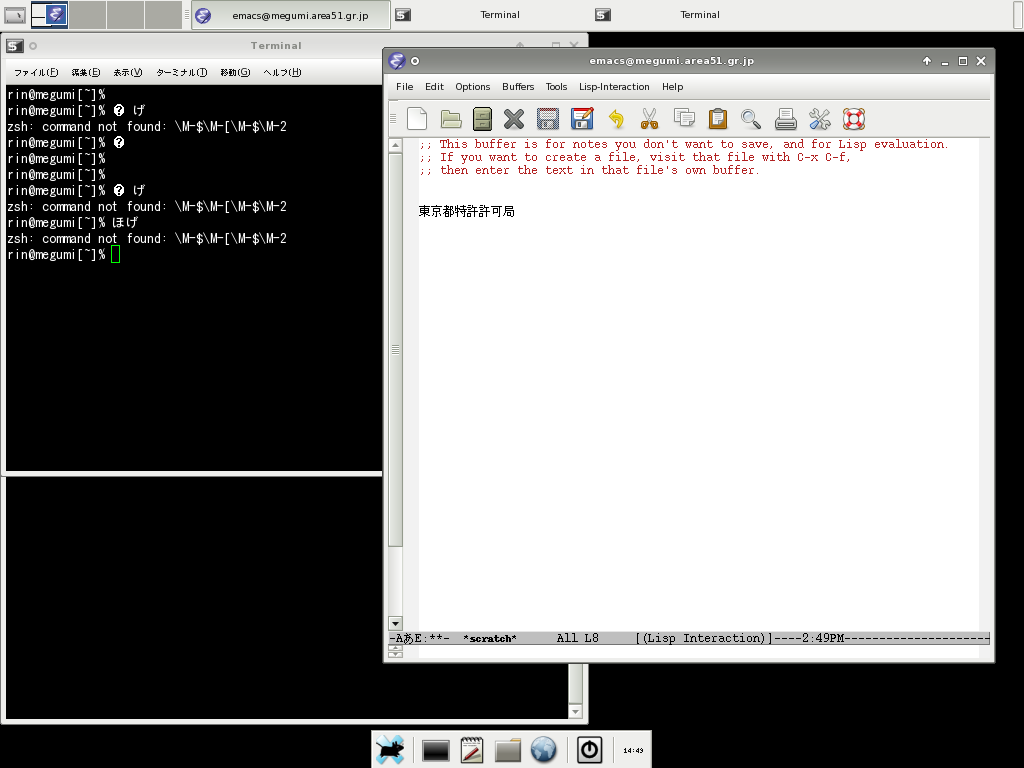Image resolution: width=1024 pixels, height=768 pixels.
Task: Click the Terminal window menu icon in titlebar
Action: pos(14,46)
